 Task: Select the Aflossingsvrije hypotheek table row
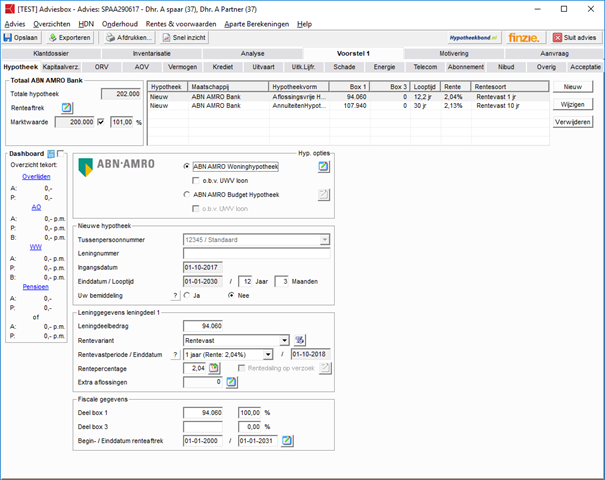pos(348,97)
